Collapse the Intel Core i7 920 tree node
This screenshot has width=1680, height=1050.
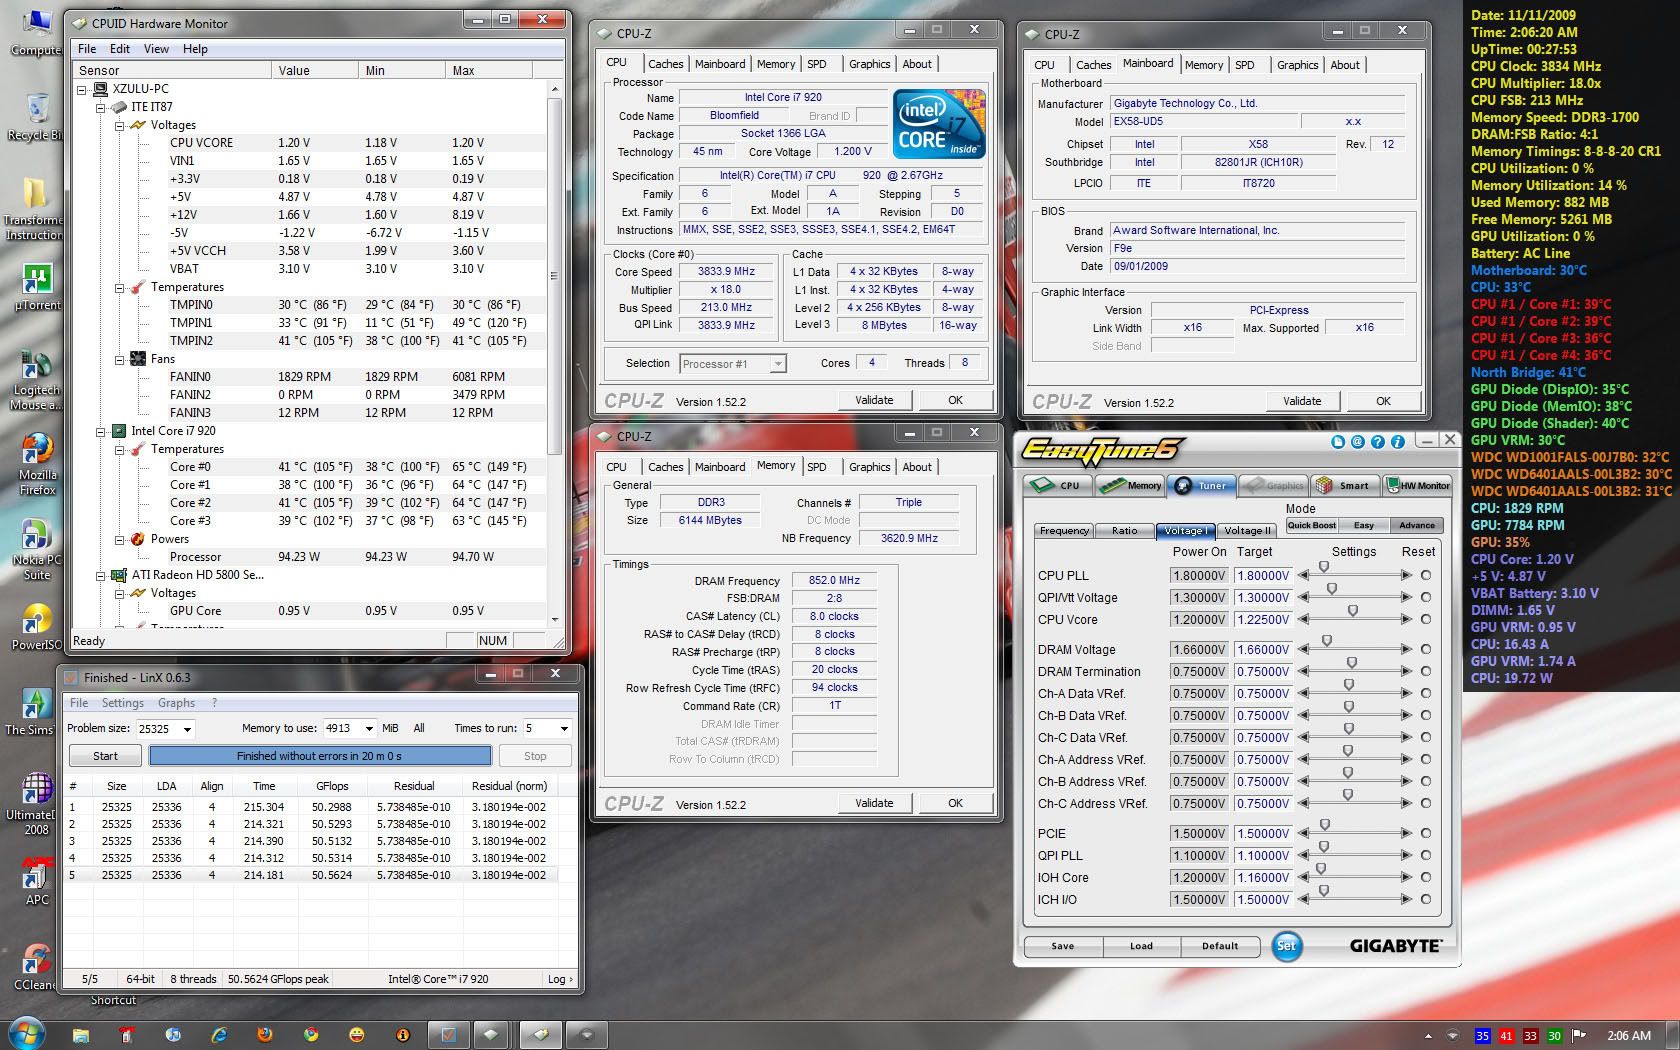100,431
